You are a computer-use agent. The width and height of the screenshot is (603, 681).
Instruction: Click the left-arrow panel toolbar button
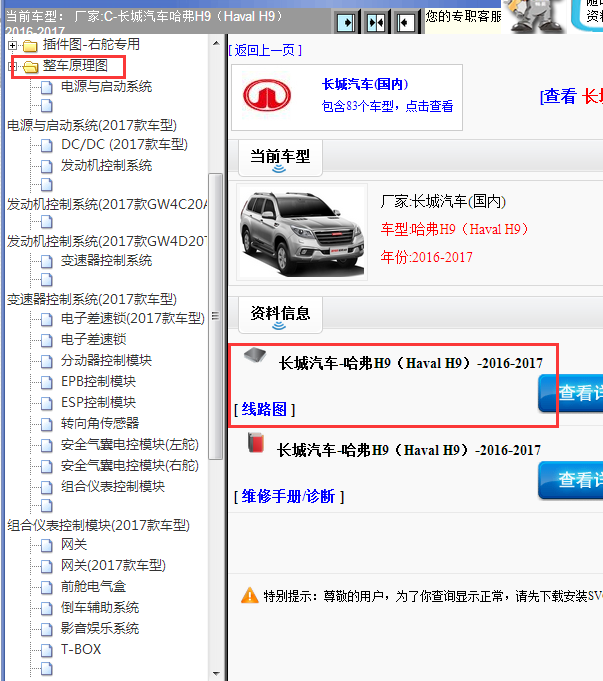pos(406,22)
